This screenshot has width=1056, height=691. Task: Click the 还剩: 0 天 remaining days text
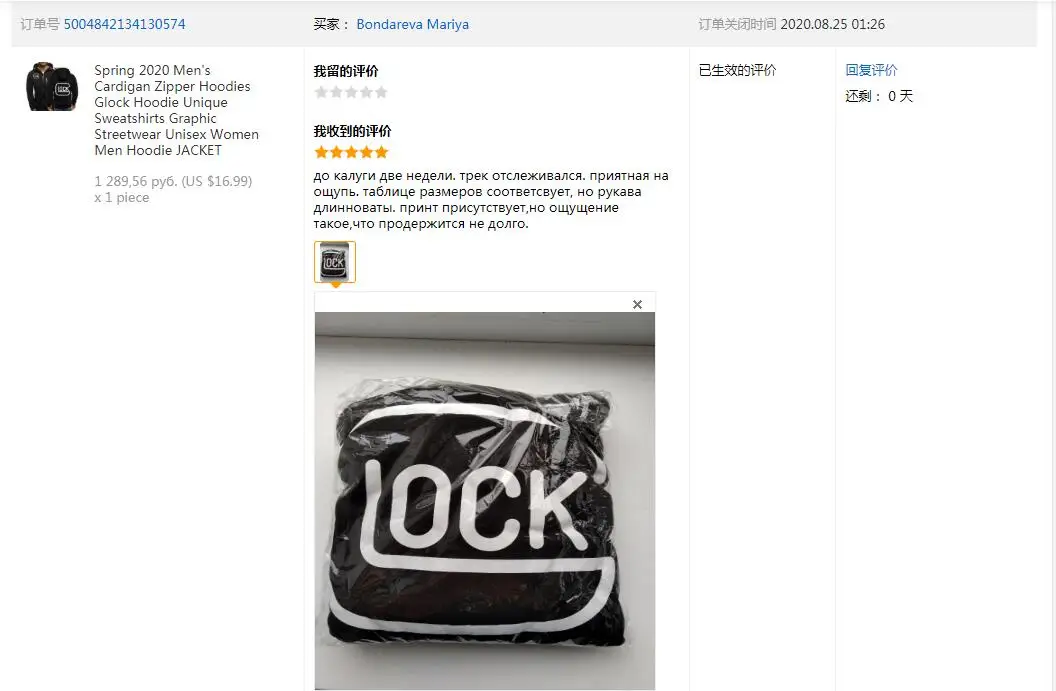pos(879,96)
